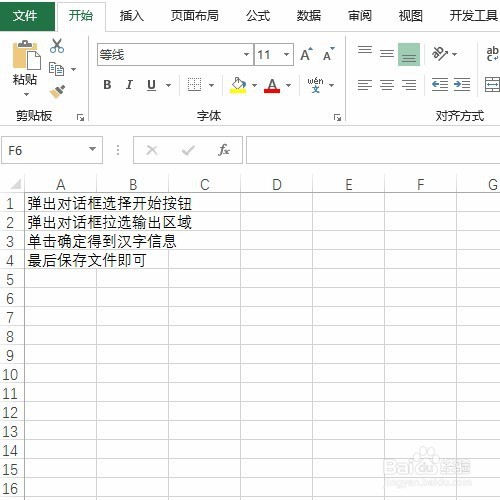
Task: Toggle highlighted bottom align button
Action: point(409,54)
